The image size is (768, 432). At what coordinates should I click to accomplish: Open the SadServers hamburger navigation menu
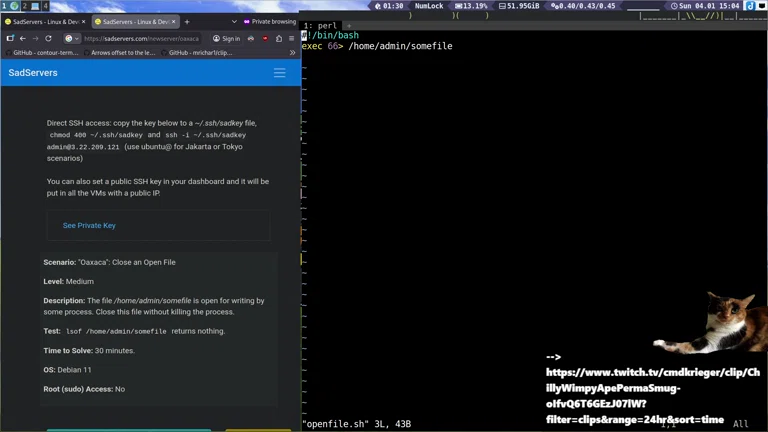[279, 73]
